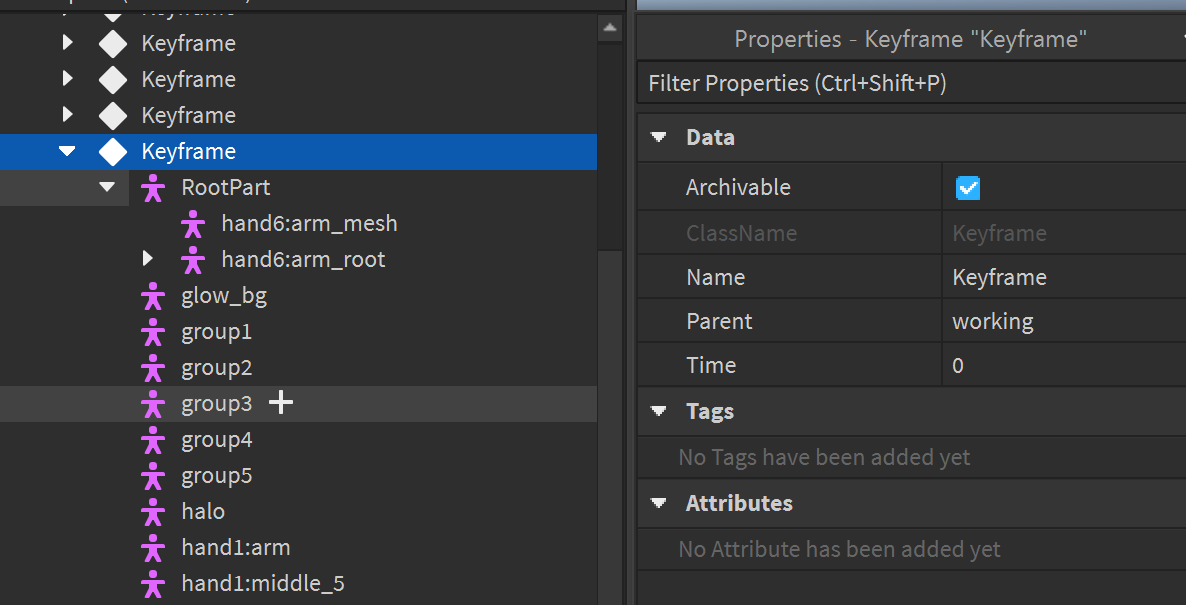This screenshot has height=605, width=1186.
Task: Click the hand1:middle_5 pose icon
Action: tap(153, 584)
